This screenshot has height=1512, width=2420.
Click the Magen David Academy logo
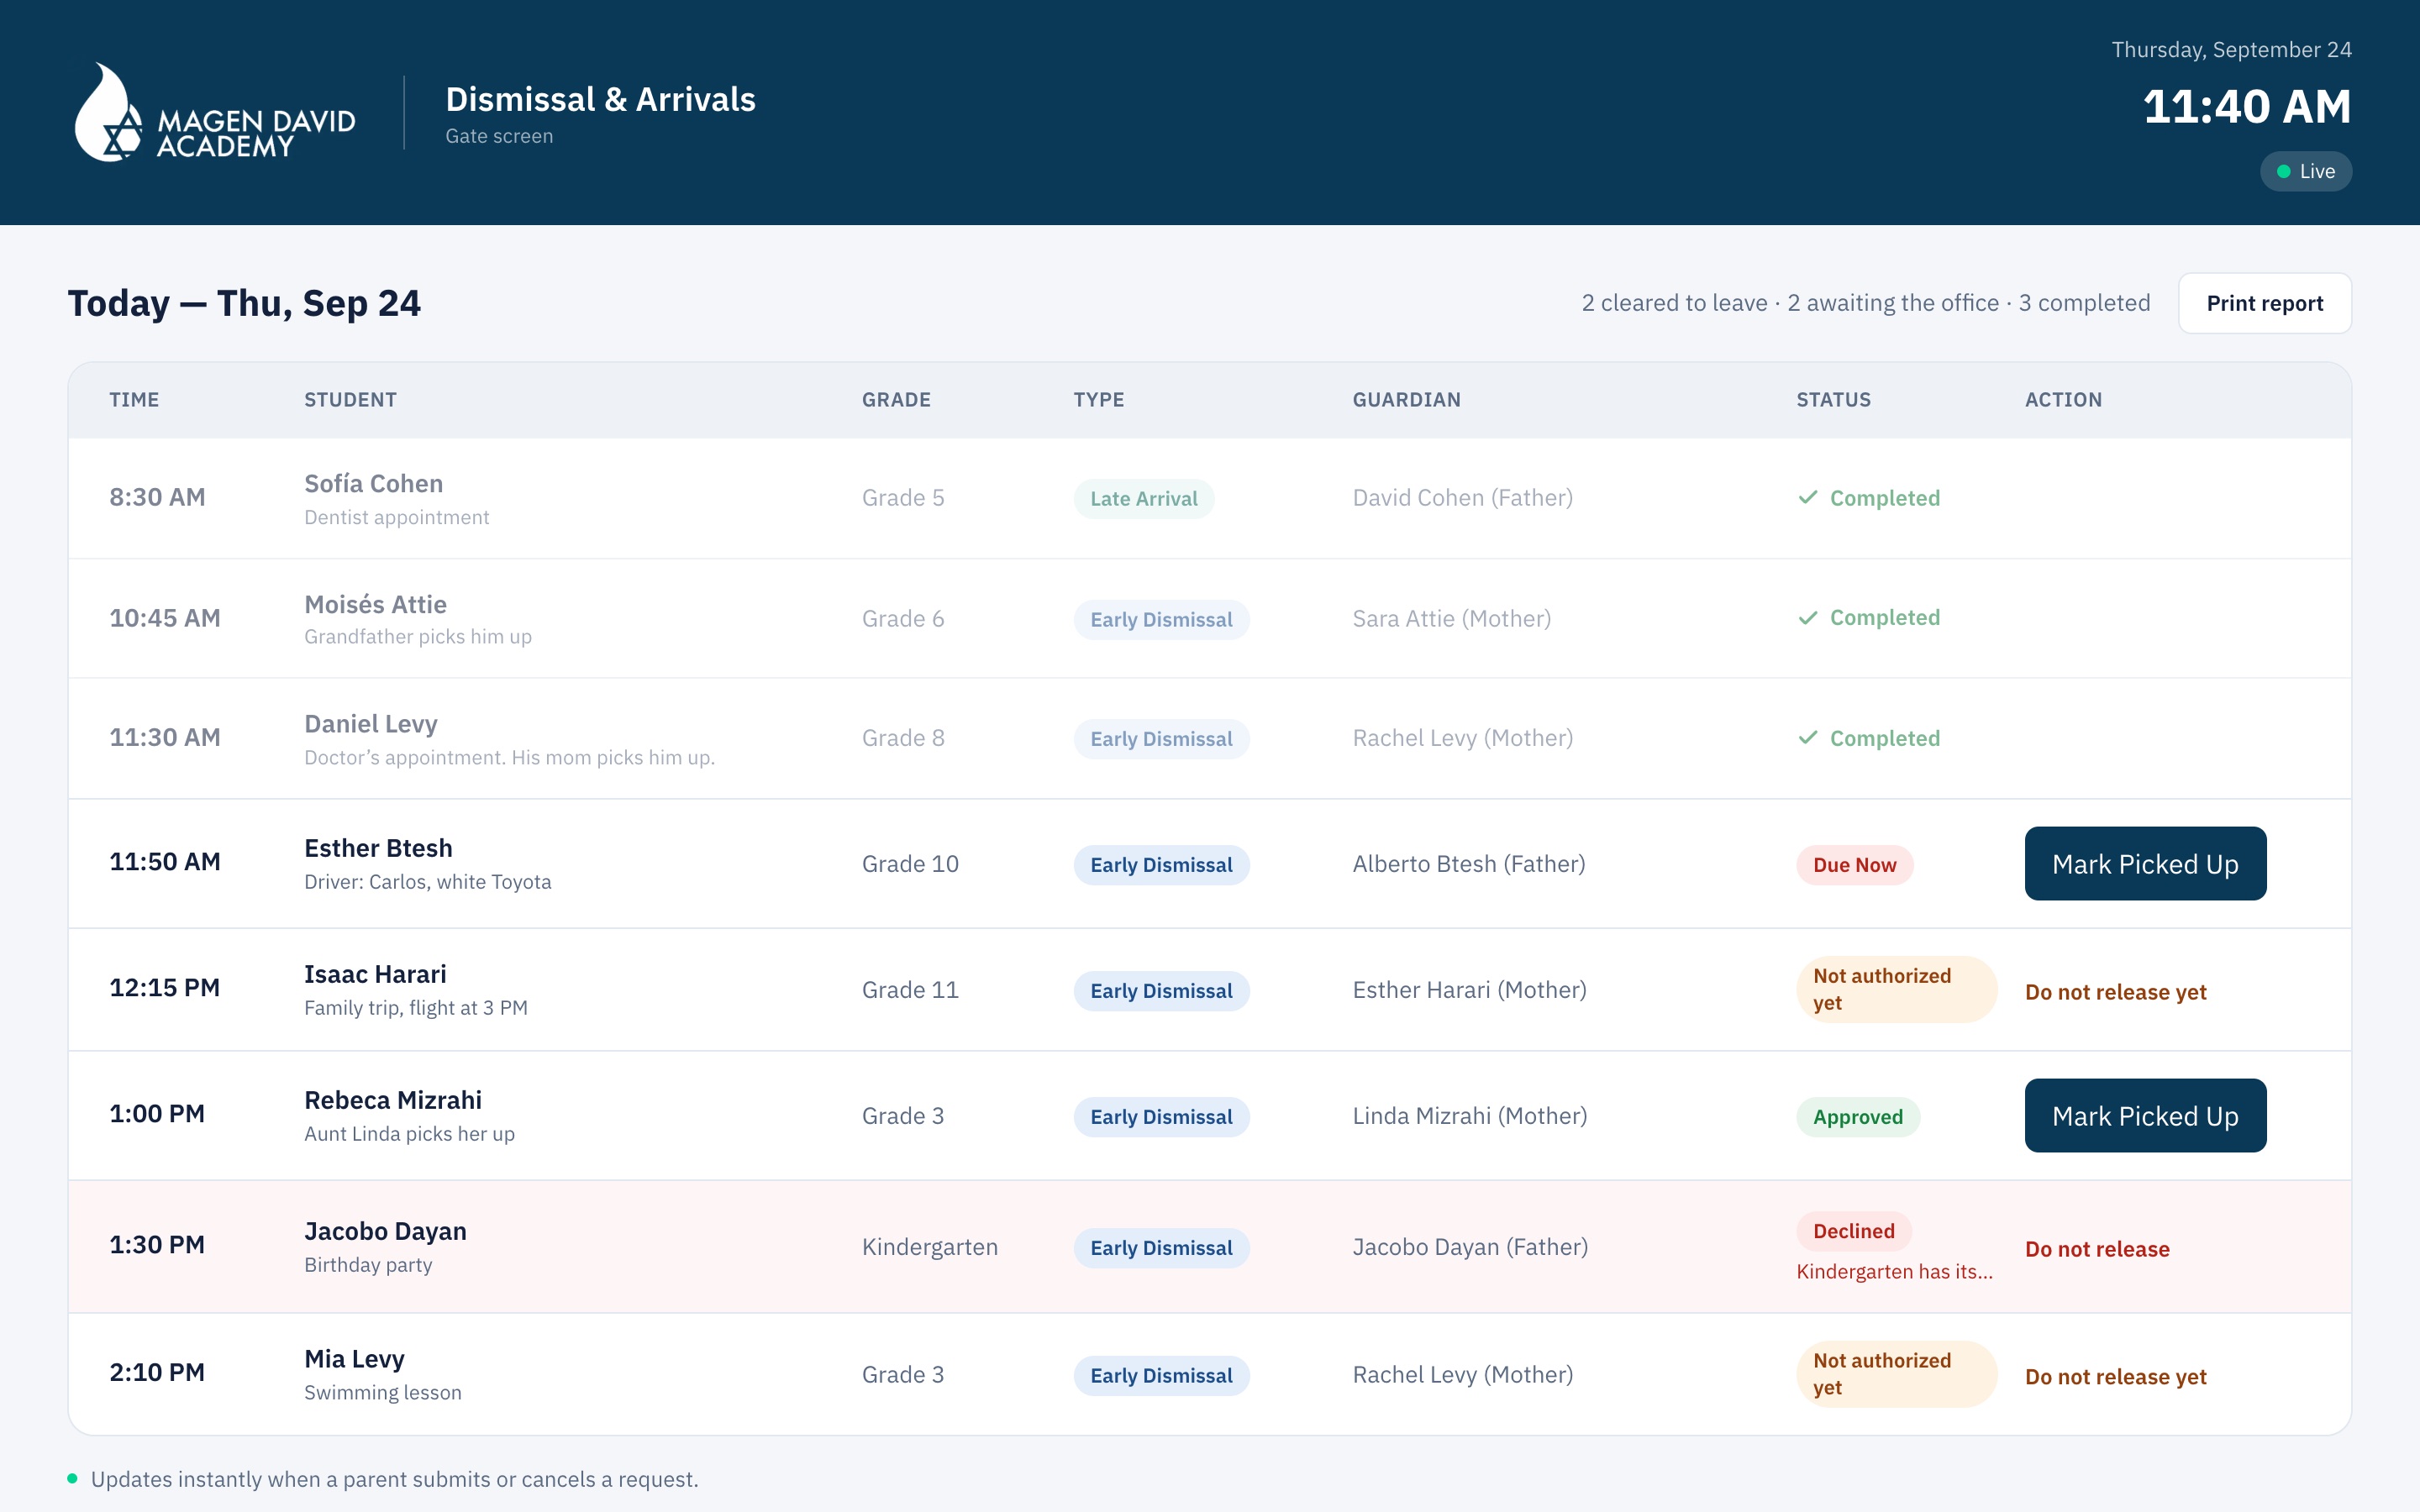click(x=215, y=113)
